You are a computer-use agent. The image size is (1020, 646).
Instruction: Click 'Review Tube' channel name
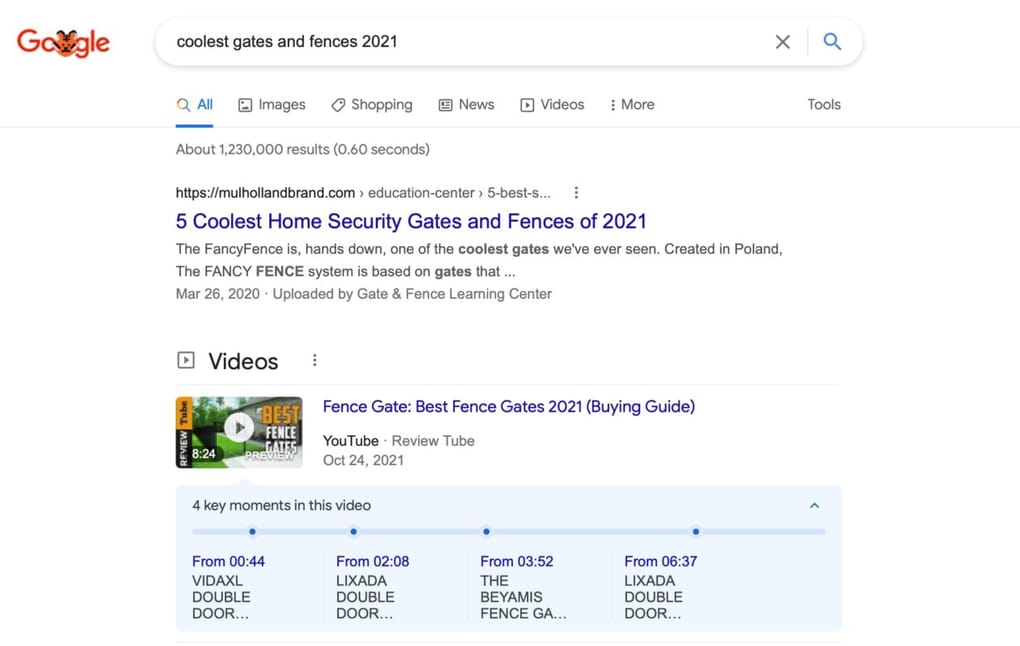[x=433, y=441]
